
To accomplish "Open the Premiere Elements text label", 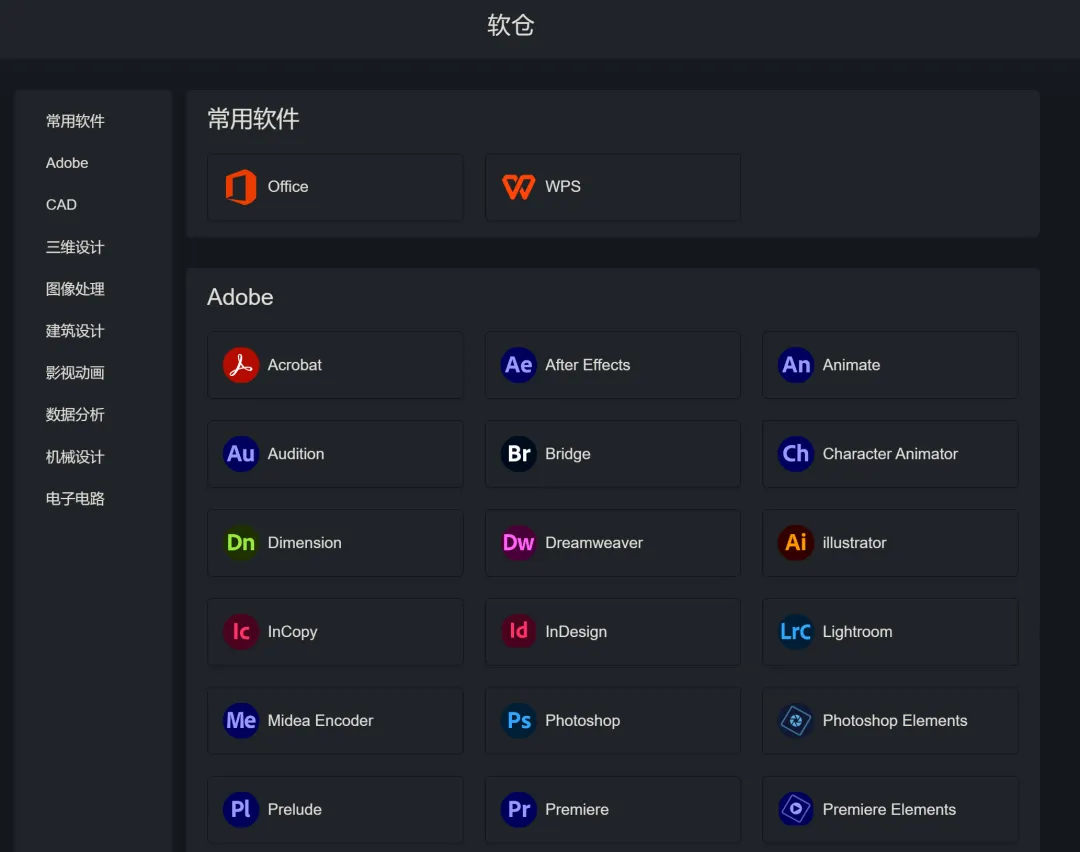I will (889, 809).
